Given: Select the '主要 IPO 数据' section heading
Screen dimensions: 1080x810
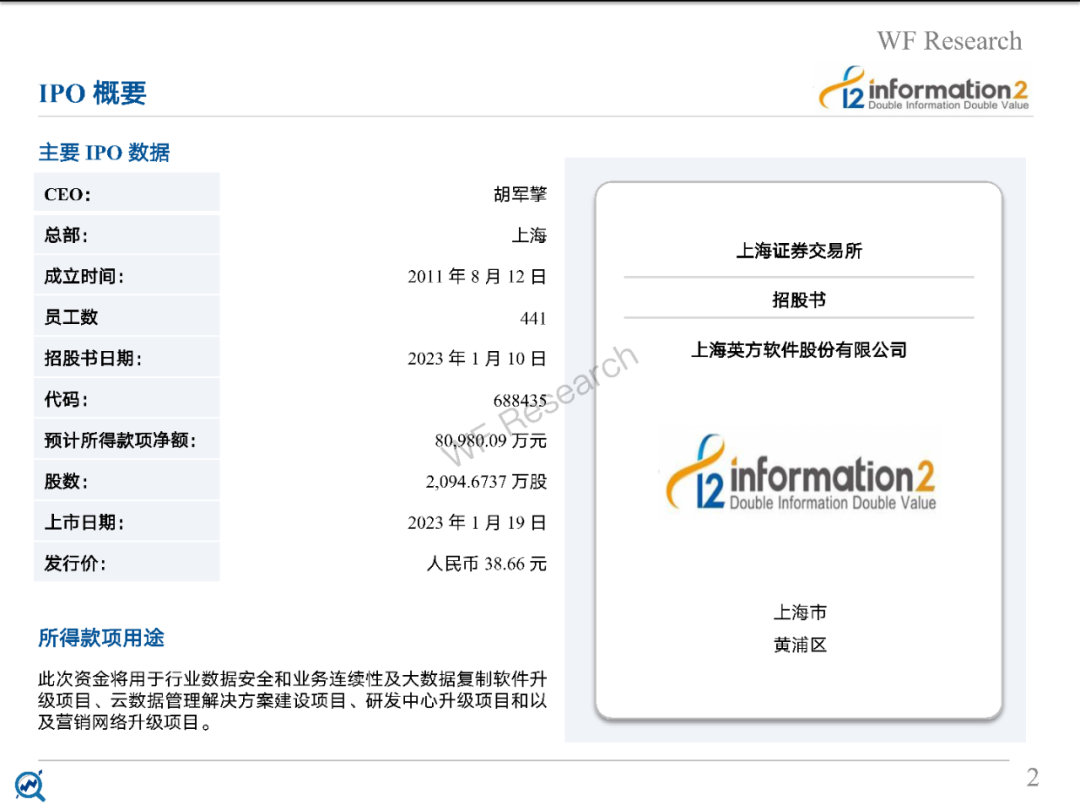Looking at the screenshot, I should pos(104,152).
